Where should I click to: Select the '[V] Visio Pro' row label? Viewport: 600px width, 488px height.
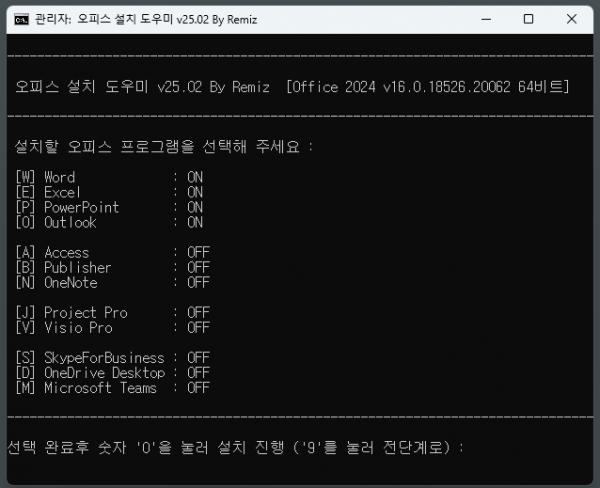64,328
